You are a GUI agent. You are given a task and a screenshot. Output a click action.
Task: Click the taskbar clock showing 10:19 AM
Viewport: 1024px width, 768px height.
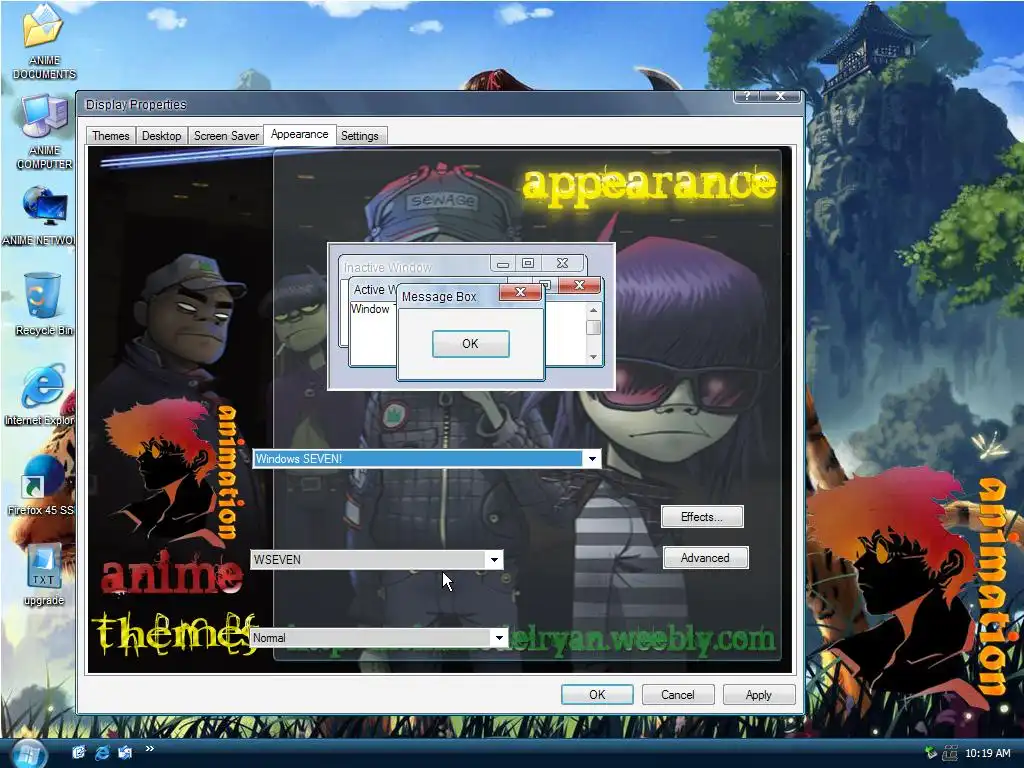987,753
